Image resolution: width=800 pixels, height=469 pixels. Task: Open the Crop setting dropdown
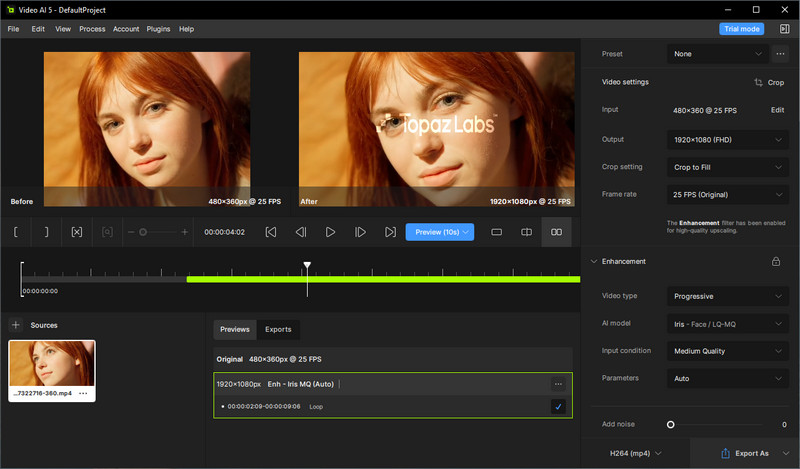click(728, 167)
